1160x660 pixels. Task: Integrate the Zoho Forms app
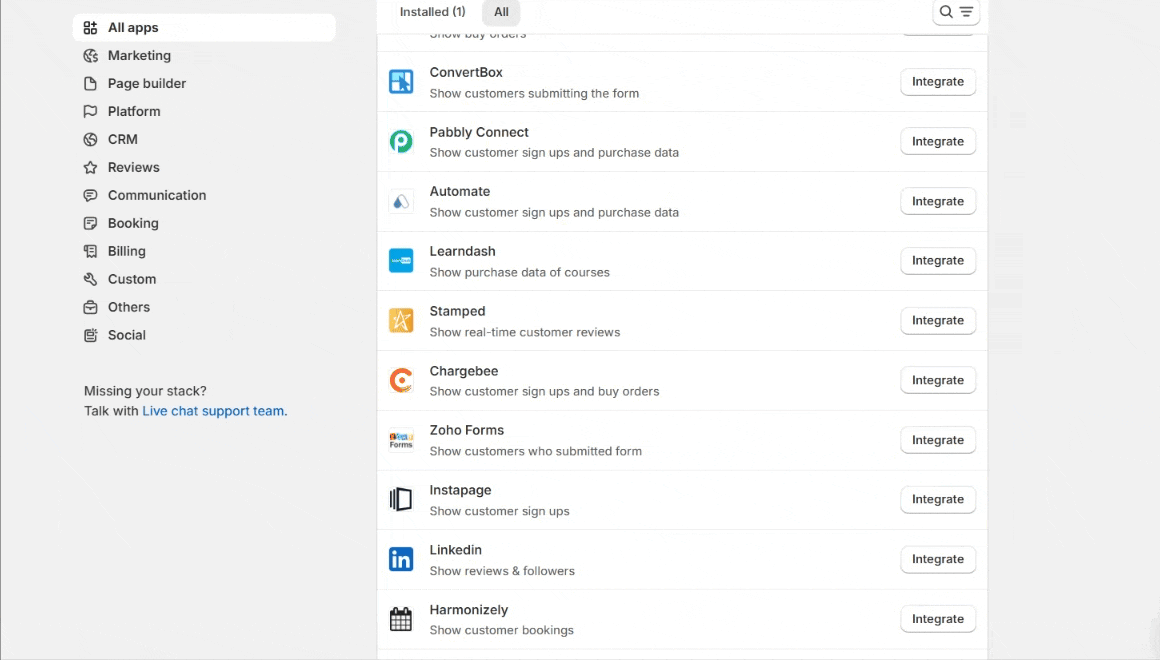tap(937, 440)
